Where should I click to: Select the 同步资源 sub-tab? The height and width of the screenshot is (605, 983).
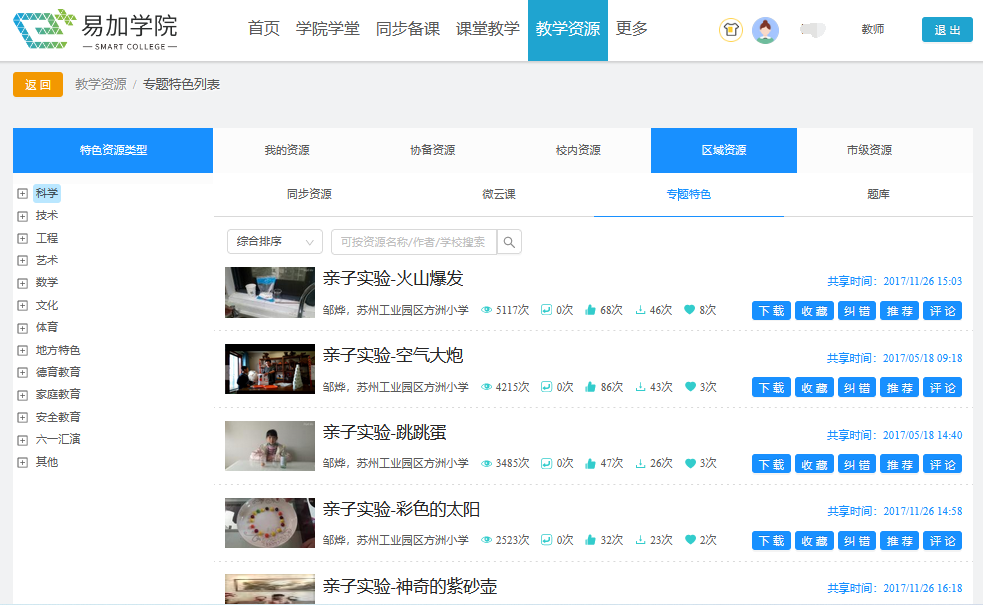click(x=309, y=194)
